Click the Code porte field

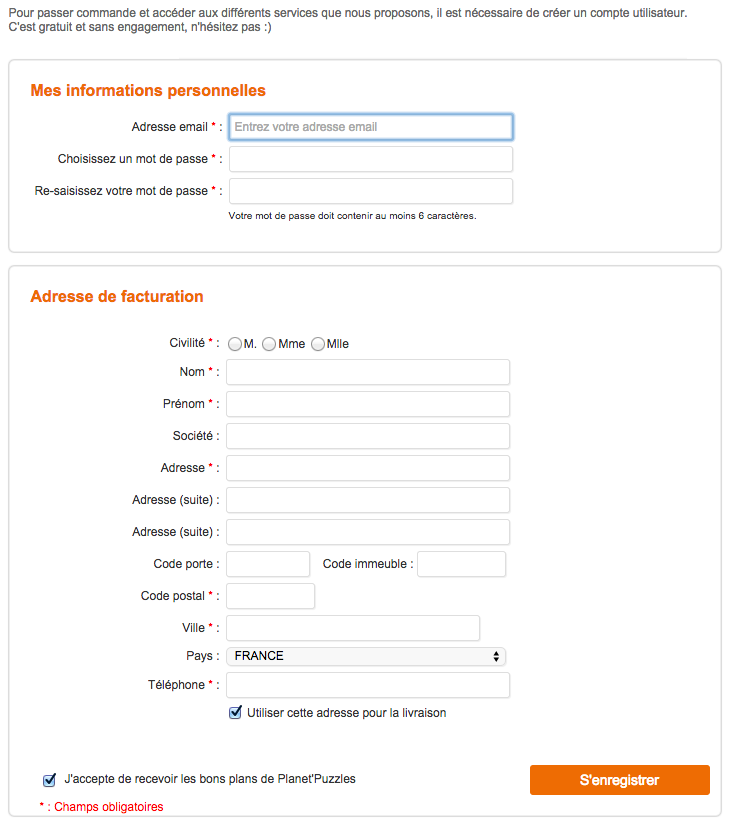click(268, 564)
